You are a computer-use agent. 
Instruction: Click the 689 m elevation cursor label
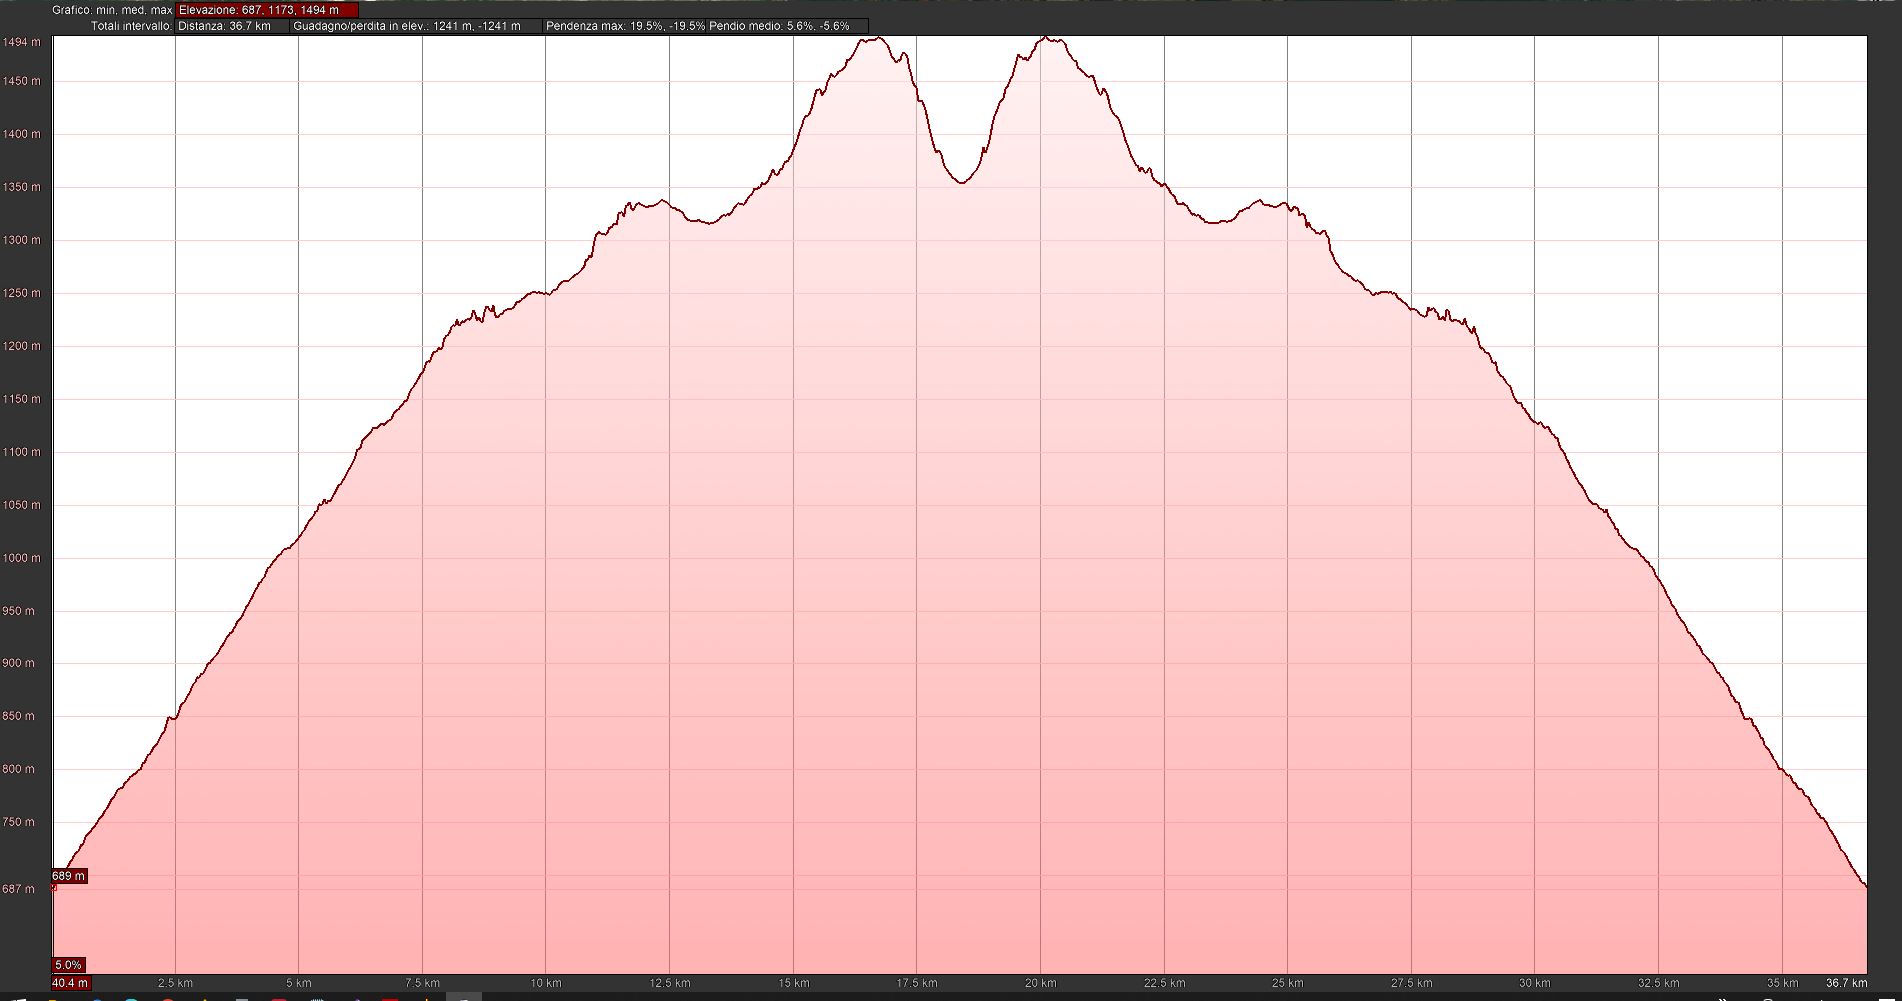pos(69,876)
